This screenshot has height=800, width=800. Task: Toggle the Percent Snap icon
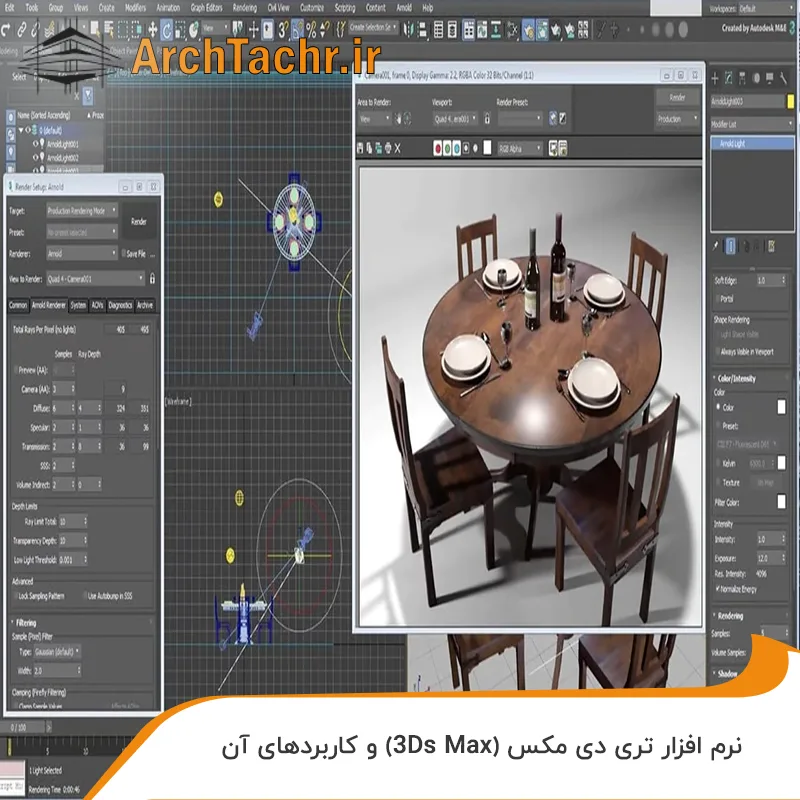pos(311,30)
